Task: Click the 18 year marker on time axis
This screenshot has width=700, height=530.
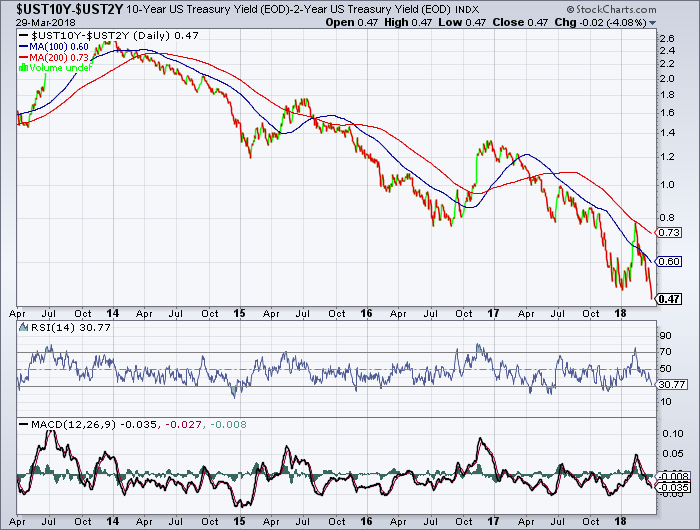Action: [620, 312]
